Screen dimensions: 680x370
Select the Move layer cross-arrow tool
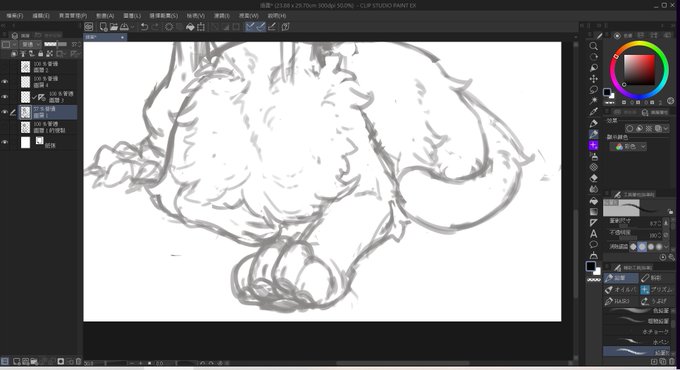[593, 79]
